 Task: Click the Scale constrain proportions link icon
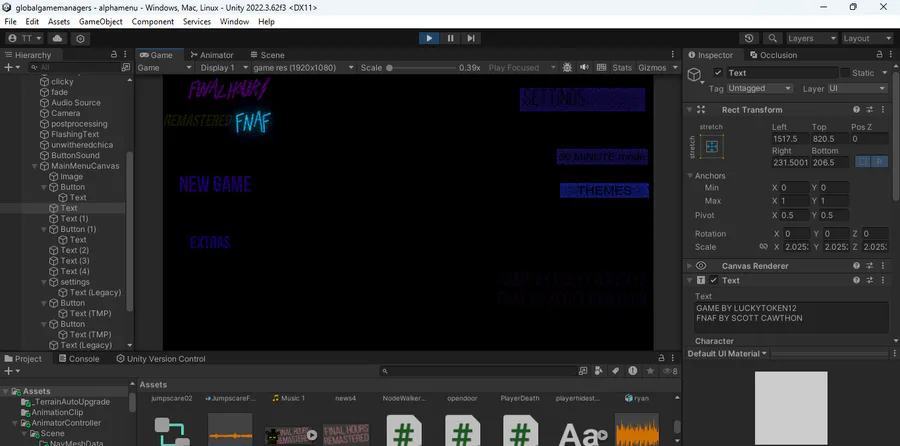coord(763,247)
